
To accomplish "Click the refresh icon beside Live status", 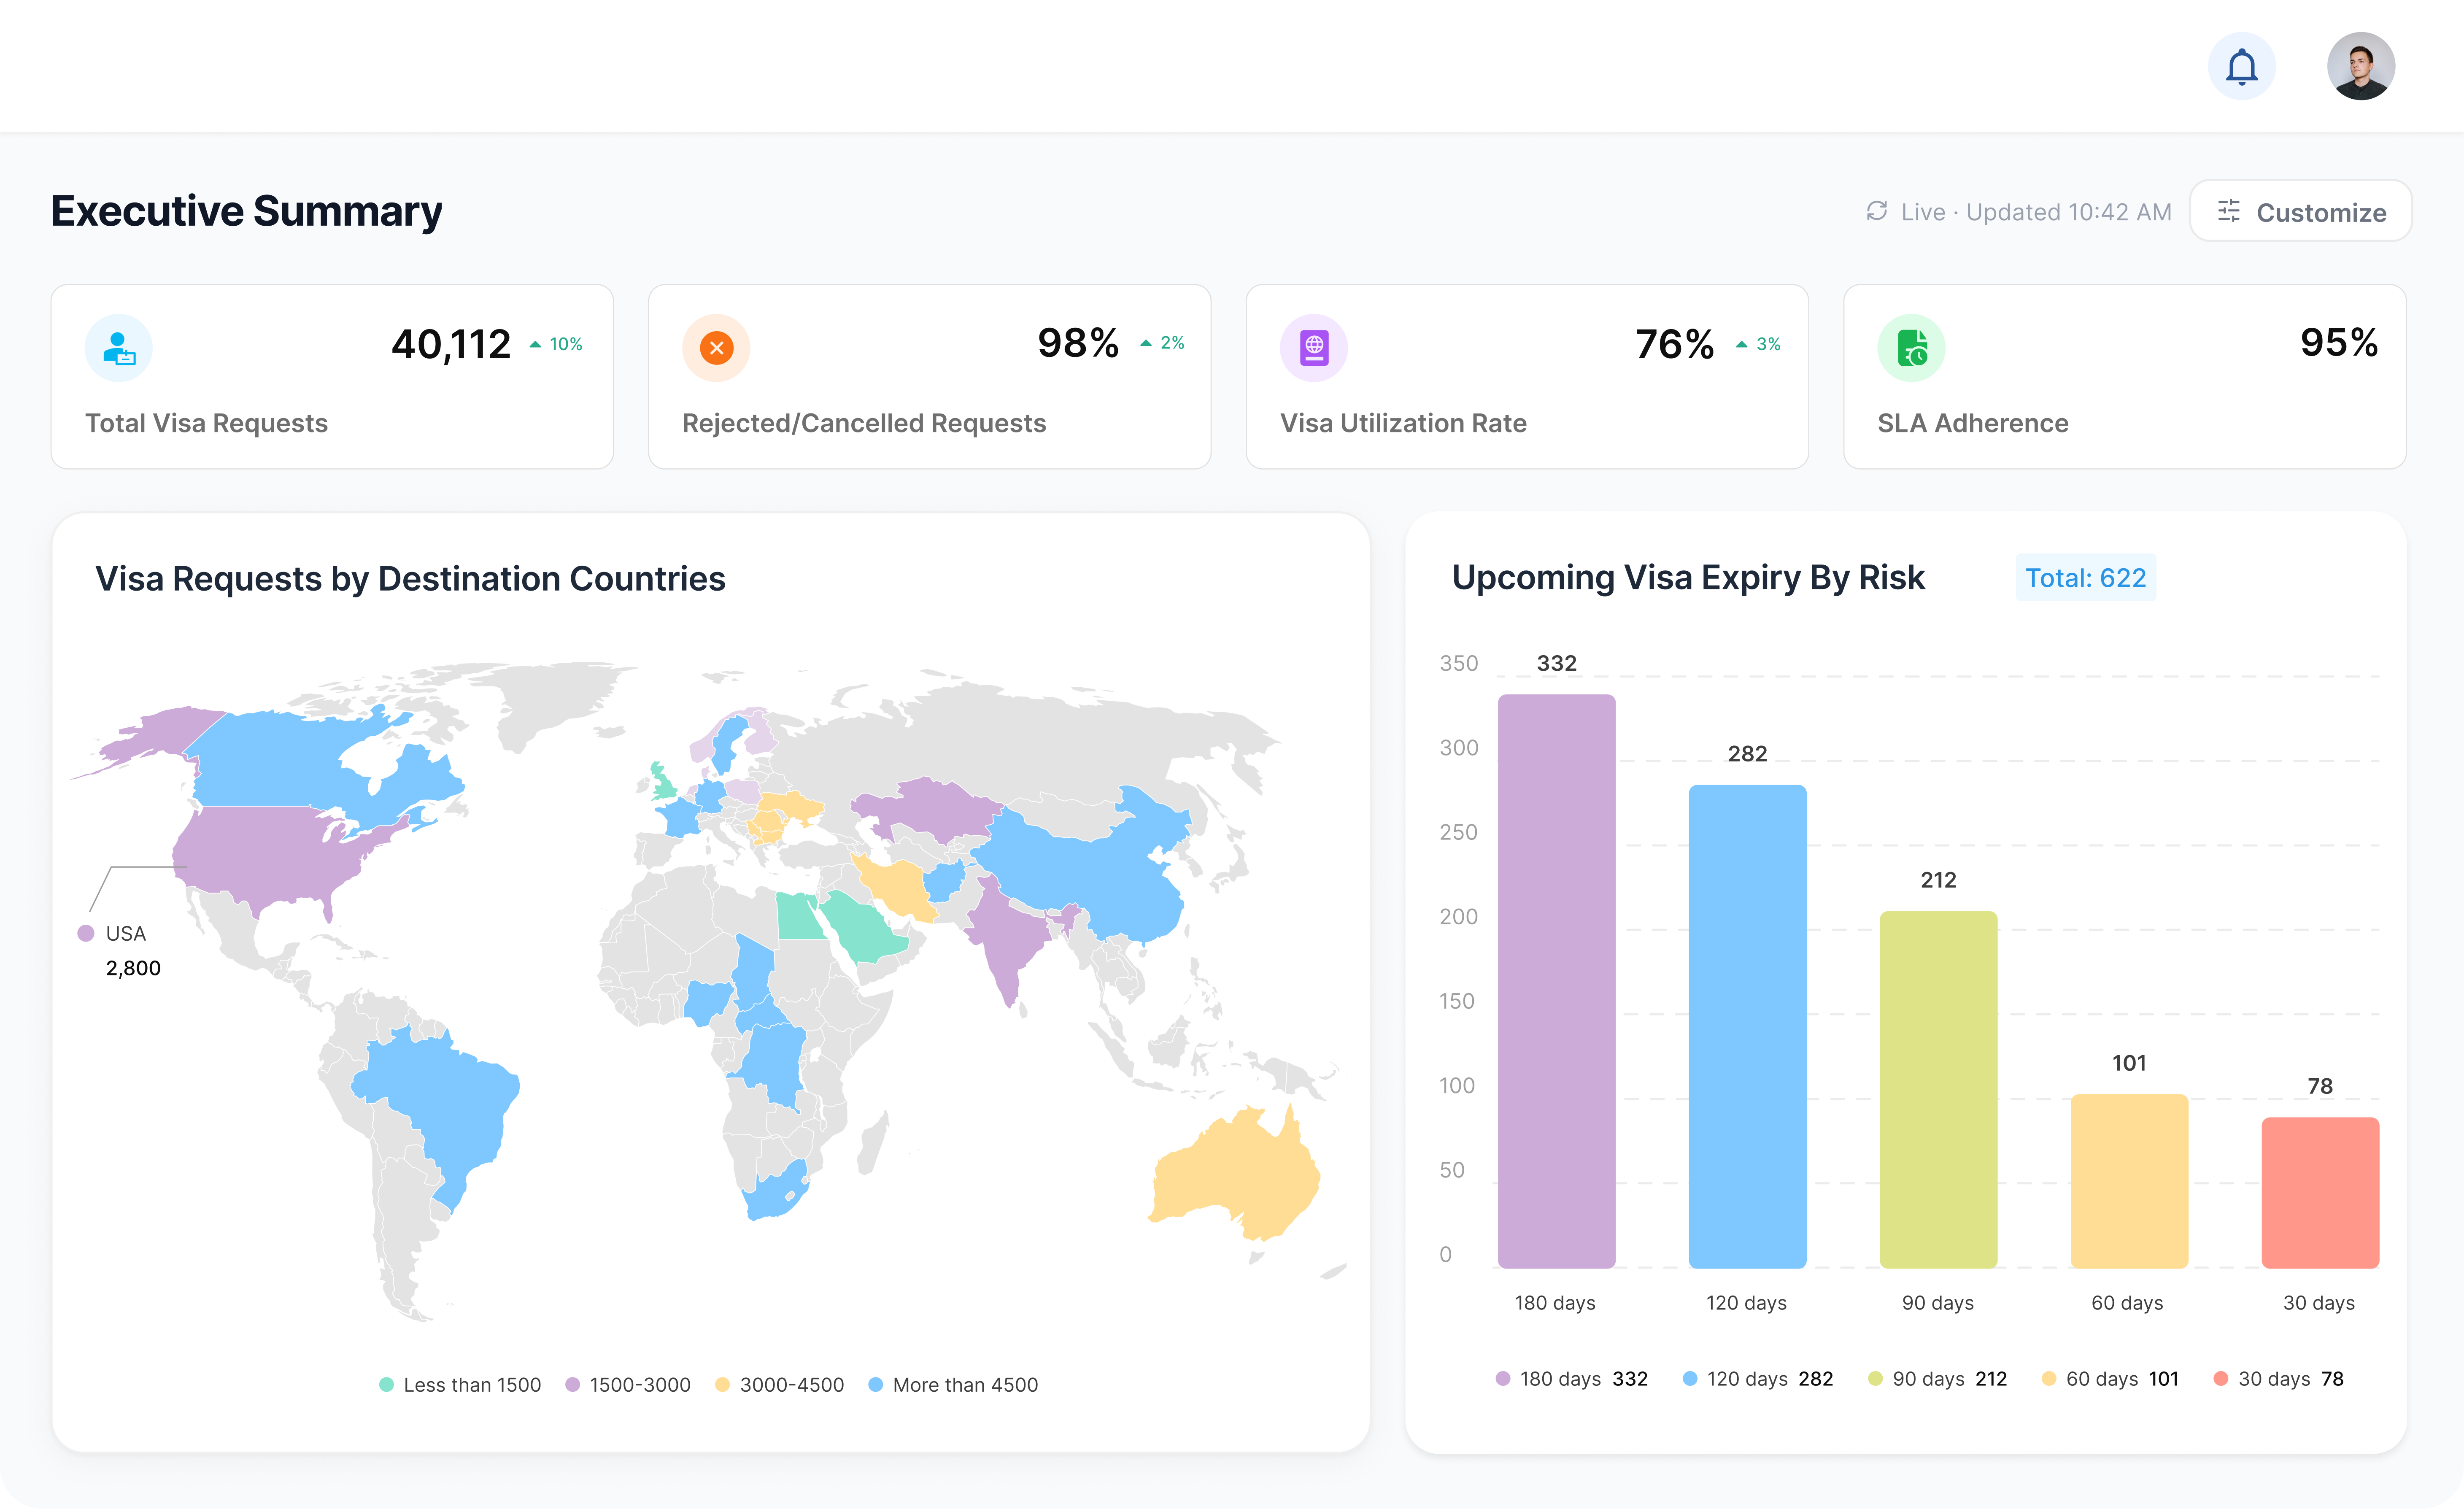I will (x=1876, y=211).
